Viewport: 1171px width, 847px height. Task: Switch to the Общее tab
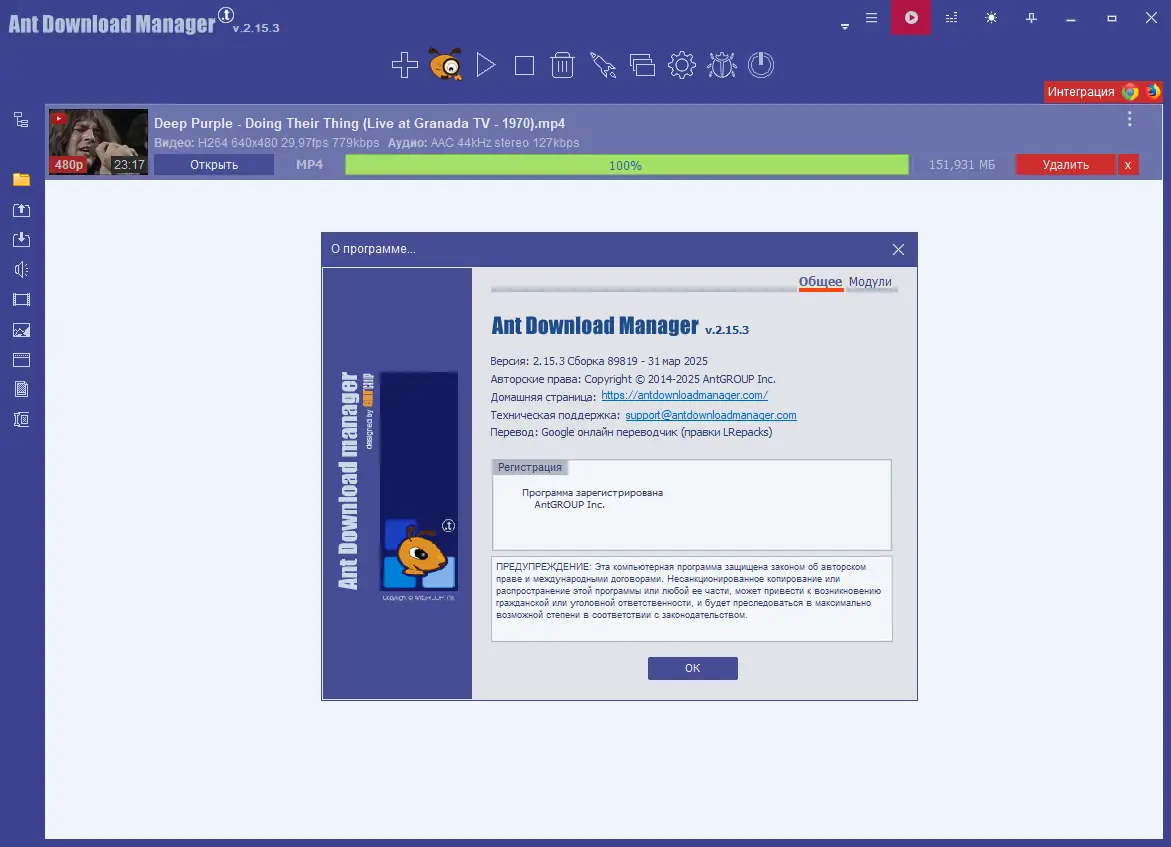(x=820, y=282)
